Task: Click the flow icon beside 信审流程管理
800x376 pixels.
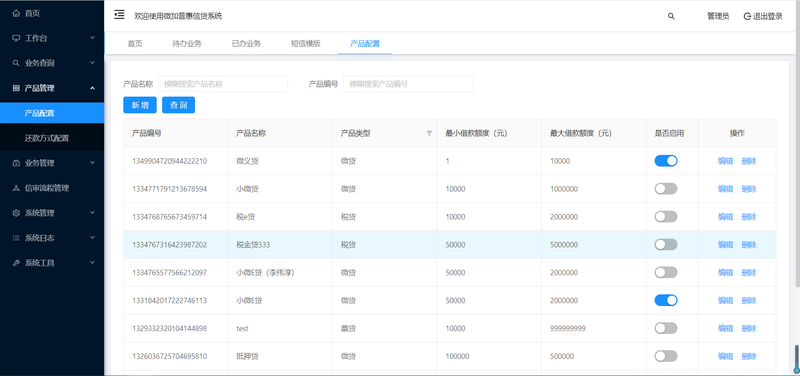Action: [x=16, y=188]
